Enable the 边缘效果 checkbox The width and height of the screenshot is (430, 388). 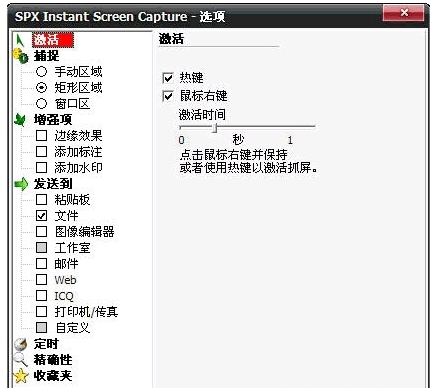(41, 135)
